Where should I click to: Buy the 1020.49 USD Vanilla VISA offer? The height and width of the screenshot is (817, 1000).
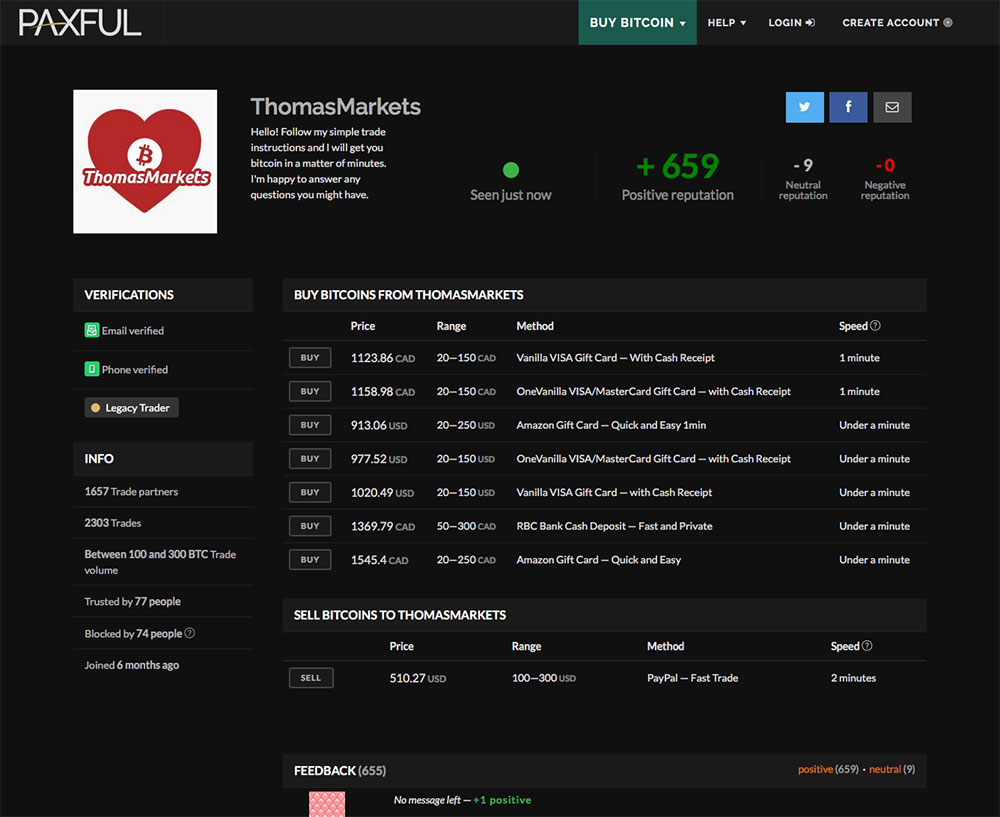310,492
